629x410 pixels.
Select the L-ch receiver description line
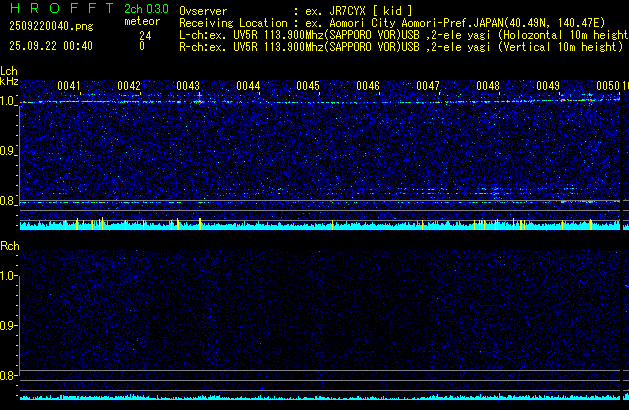(400, 34)
